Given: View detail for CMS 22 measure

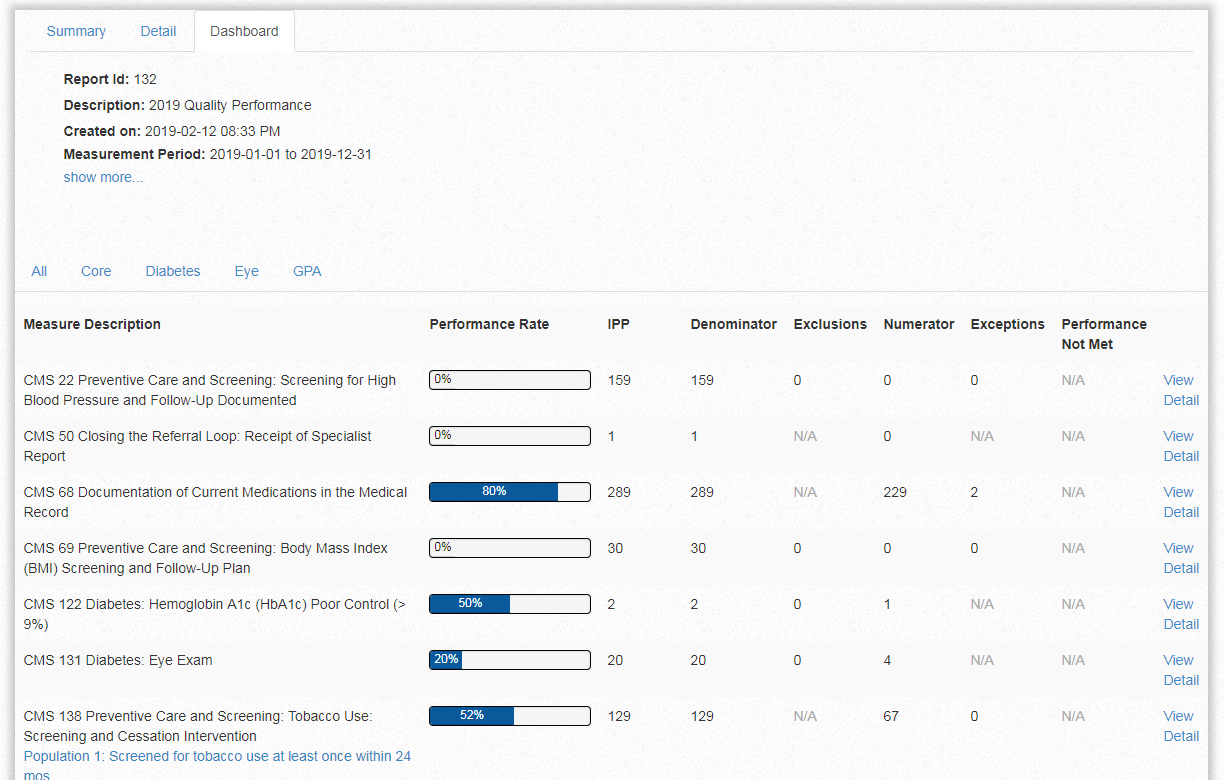Looking at the screenshot, I should (1180, 390).
